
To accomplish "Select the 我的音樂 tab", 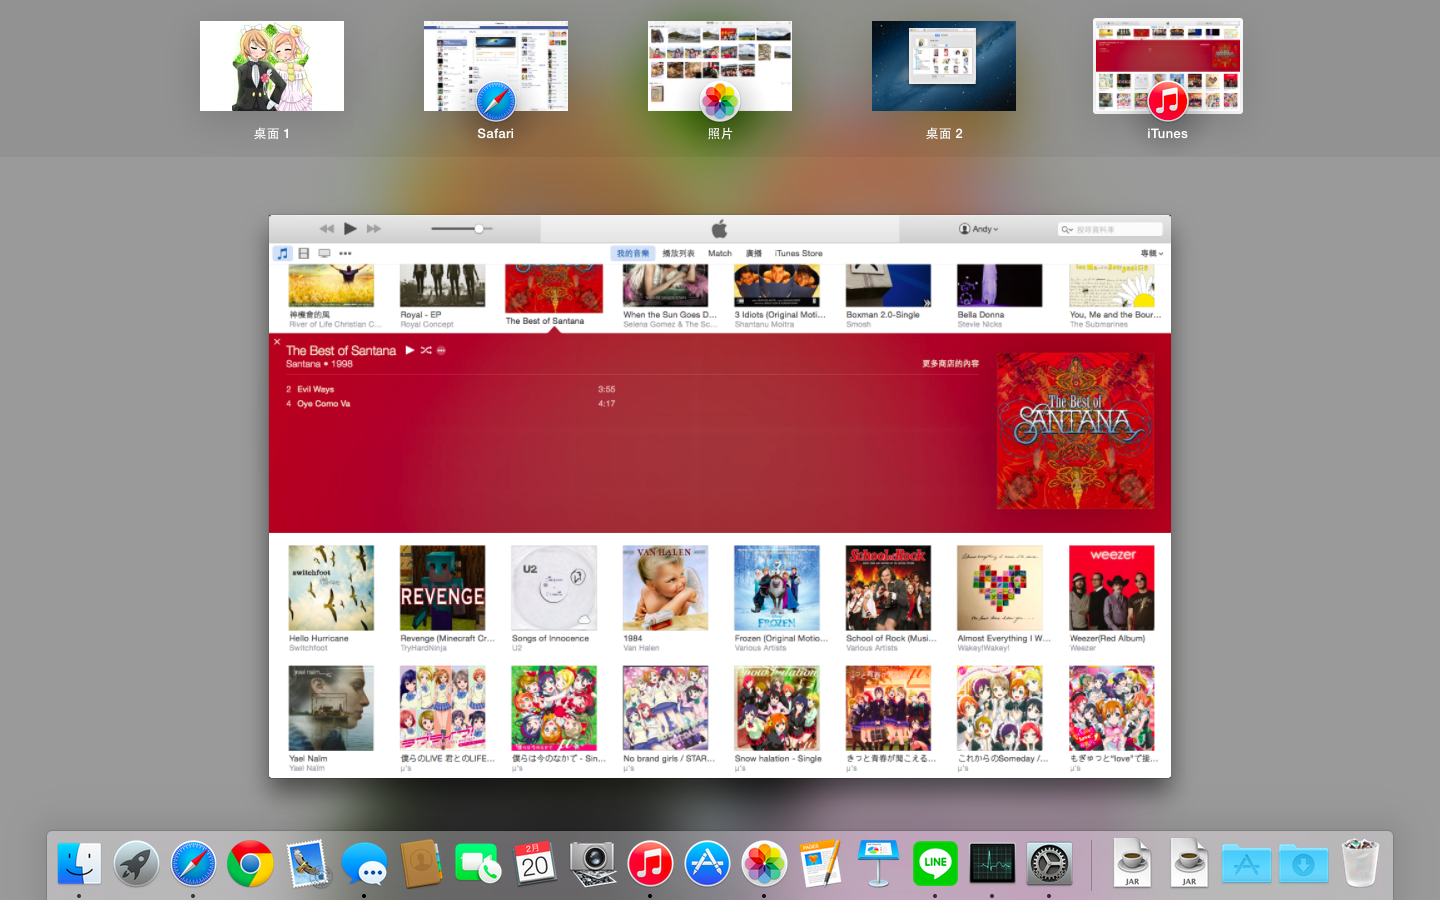I will [632, 253].
